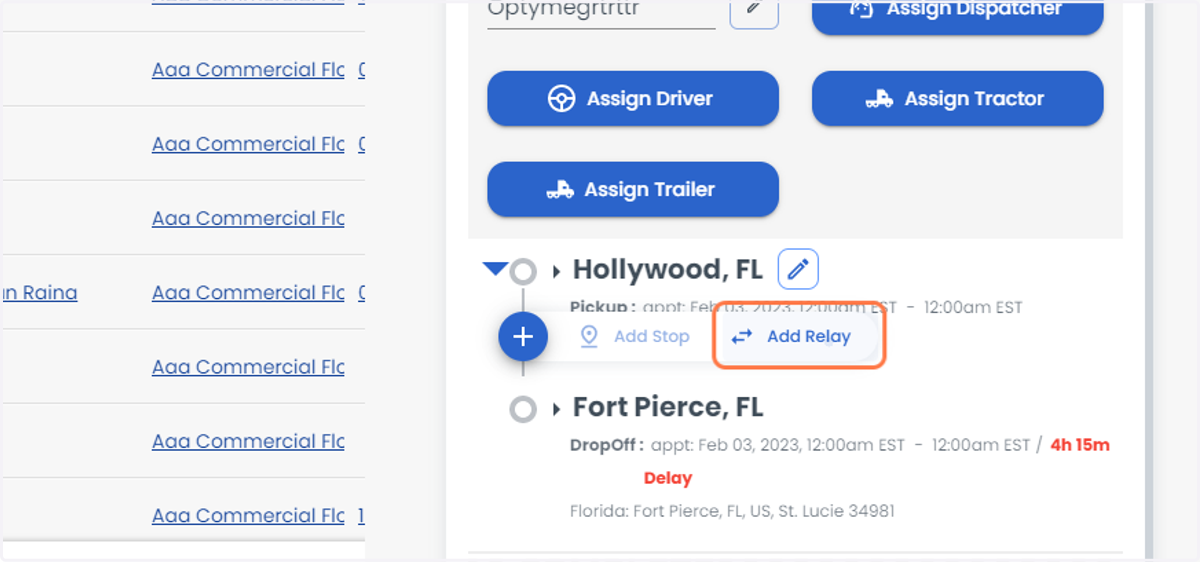Screen dimensions: 1200x562
Task: Click the Optymegrtrttr input field
Action: [601, 12]
